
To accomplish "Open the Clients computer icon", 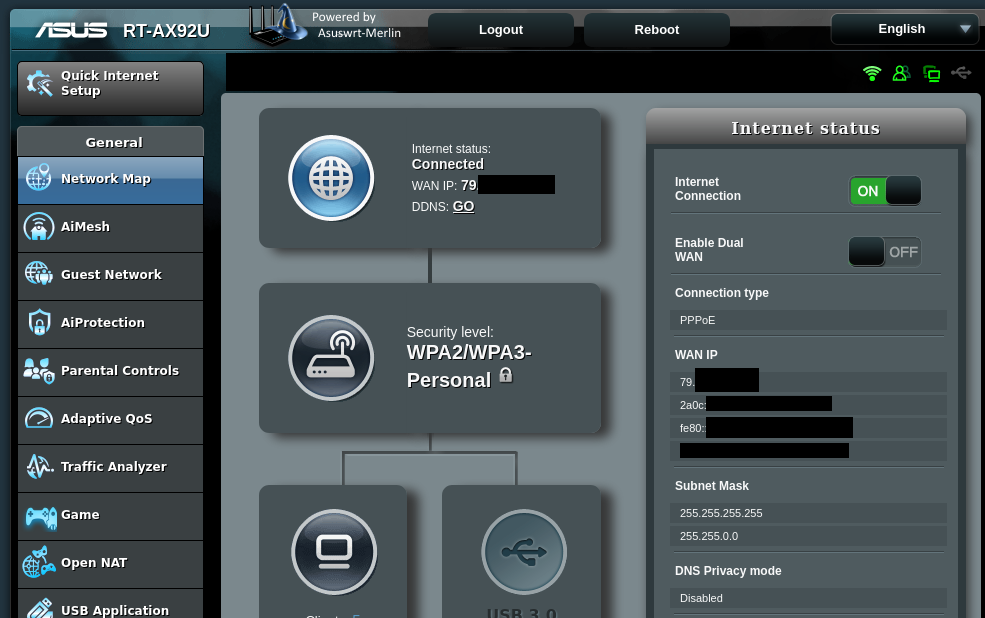I will pyautogui.click(x=334, y=551).
